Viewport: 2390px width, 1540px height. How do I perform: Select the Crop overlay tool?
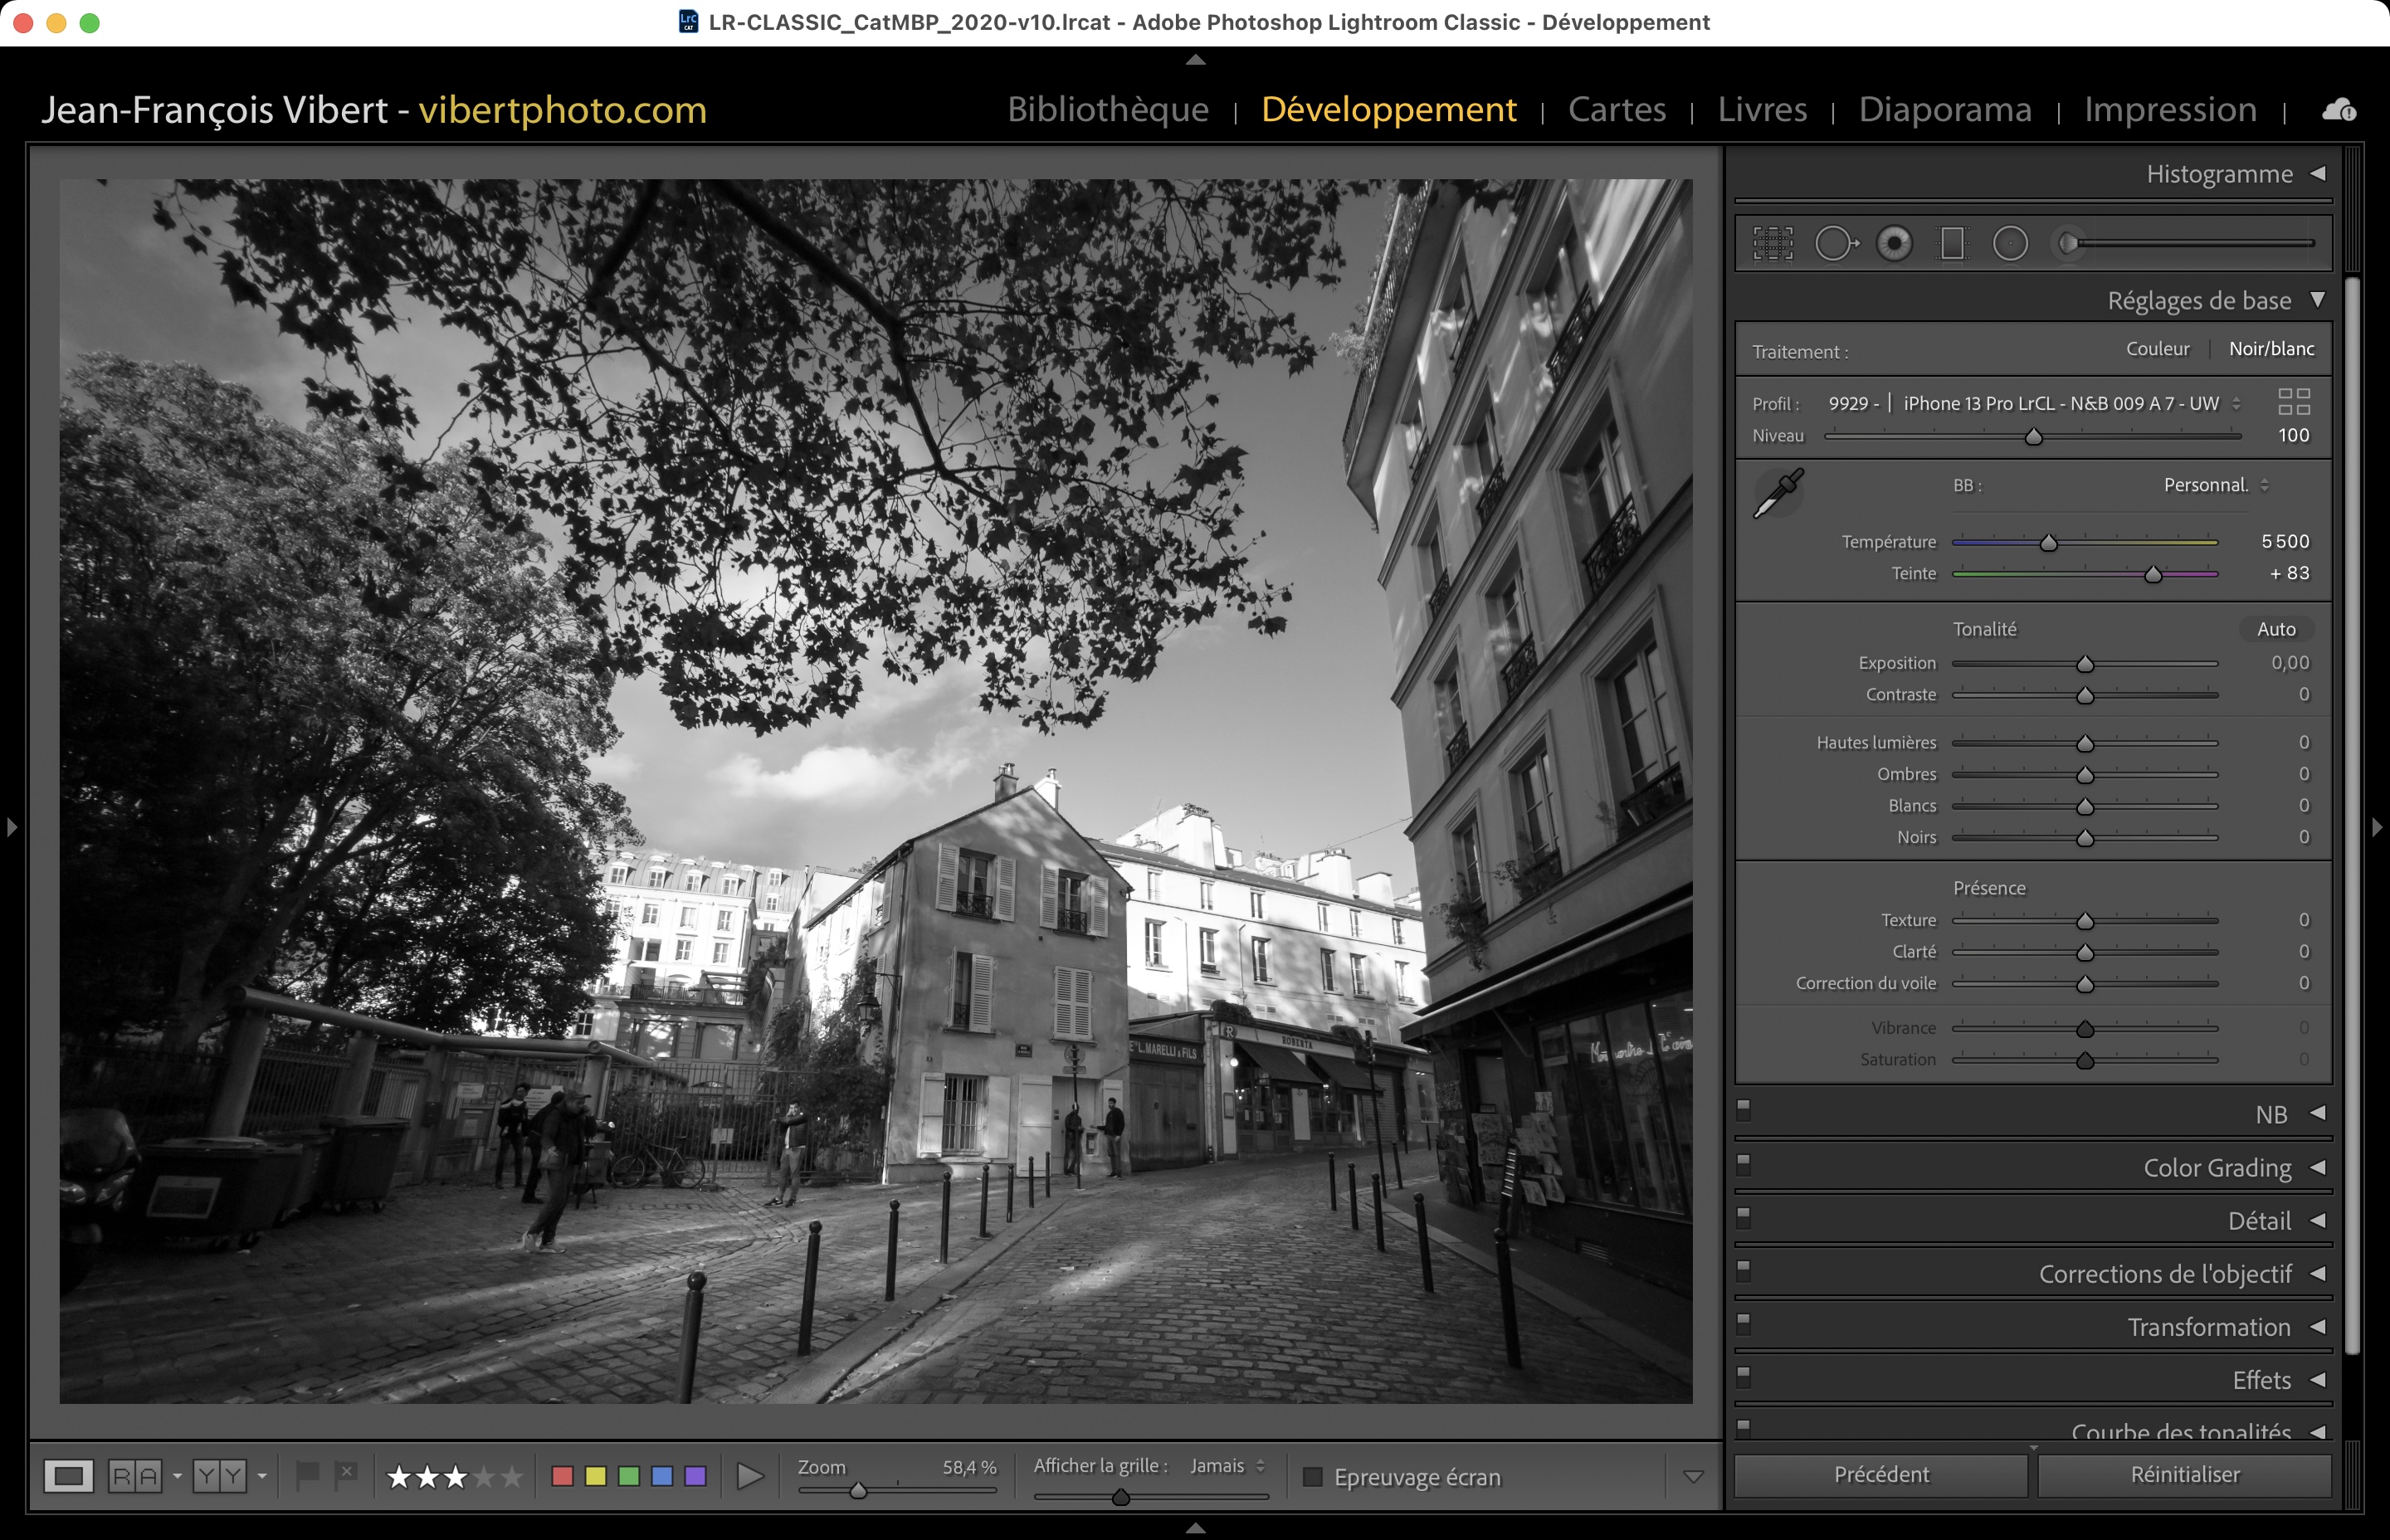(1773, 243)
